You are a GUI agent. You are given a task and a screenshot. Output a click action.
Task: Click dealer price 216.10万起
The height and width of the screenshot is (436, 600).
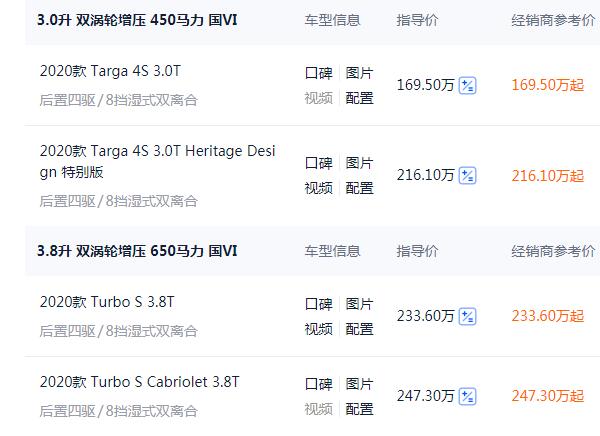547,176
